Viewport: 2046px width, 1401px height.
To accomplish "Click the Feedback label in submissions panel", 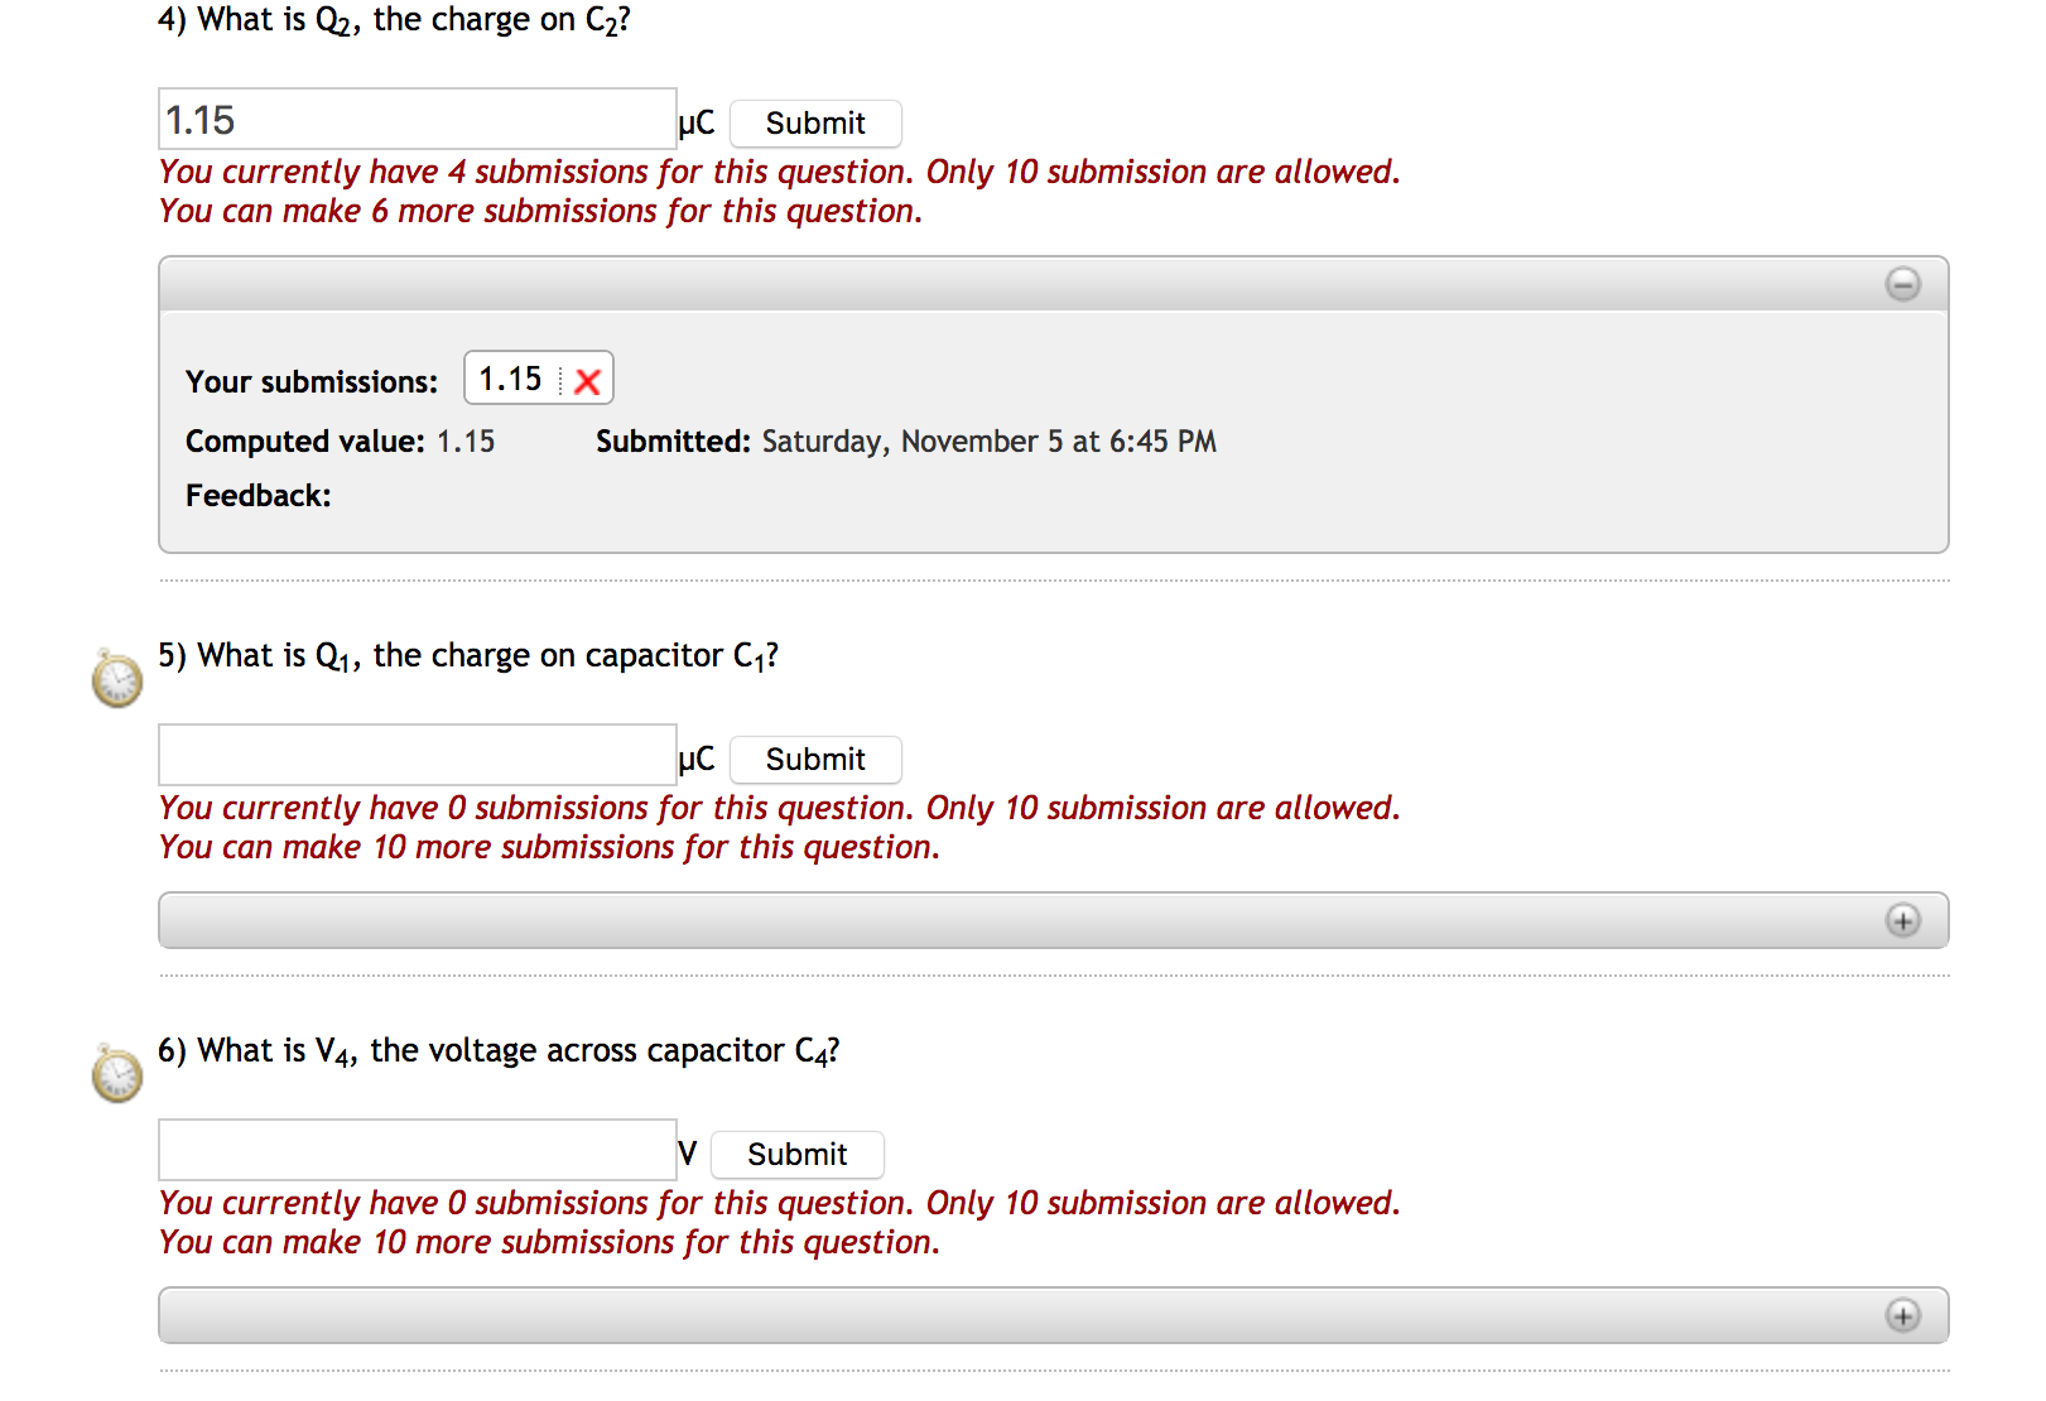I will point(258,495).
